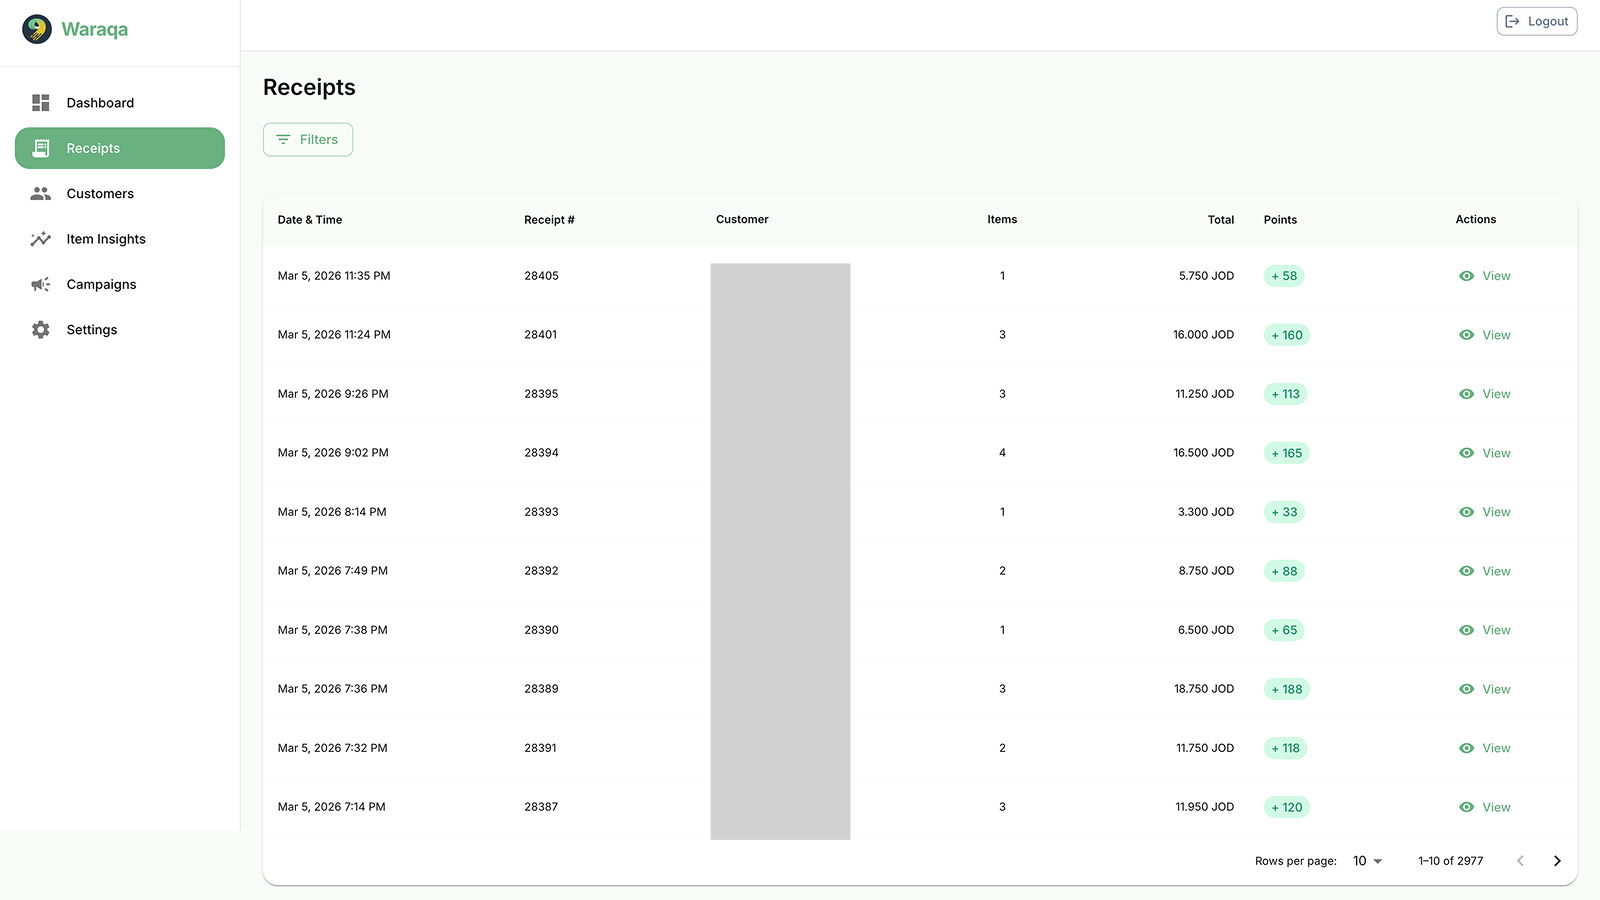Select the Customers menu item label
Screen dimensions: 1600x900
coord(100,194)
